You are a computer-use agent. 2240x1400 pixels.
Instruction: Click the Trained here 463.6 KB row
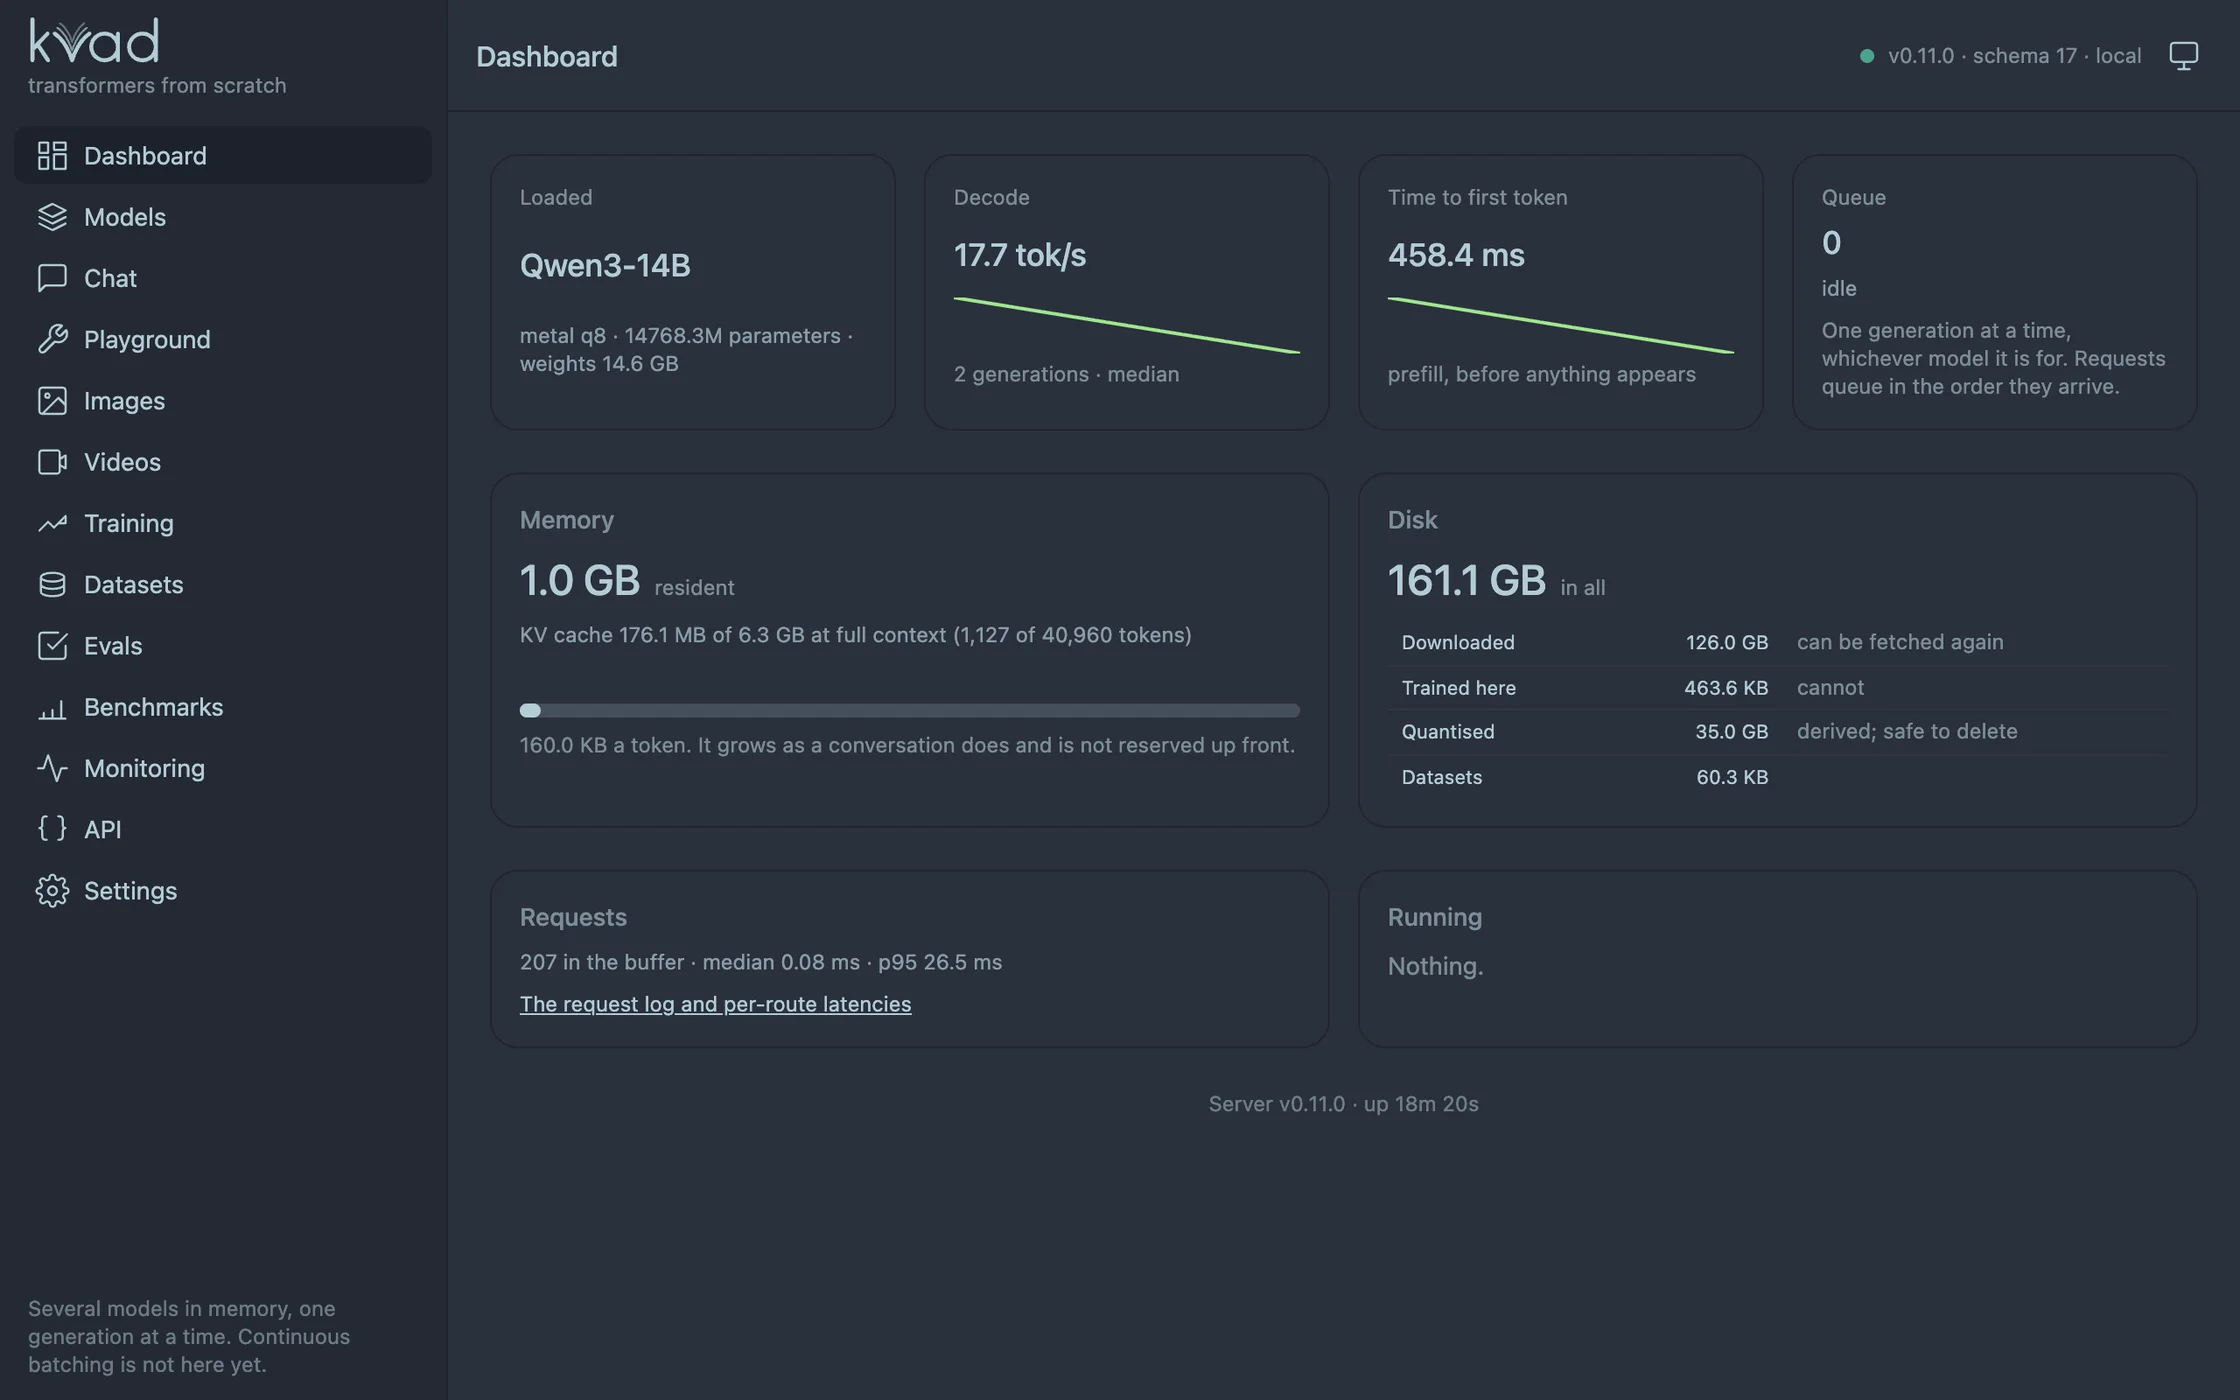coord(1777,687)
